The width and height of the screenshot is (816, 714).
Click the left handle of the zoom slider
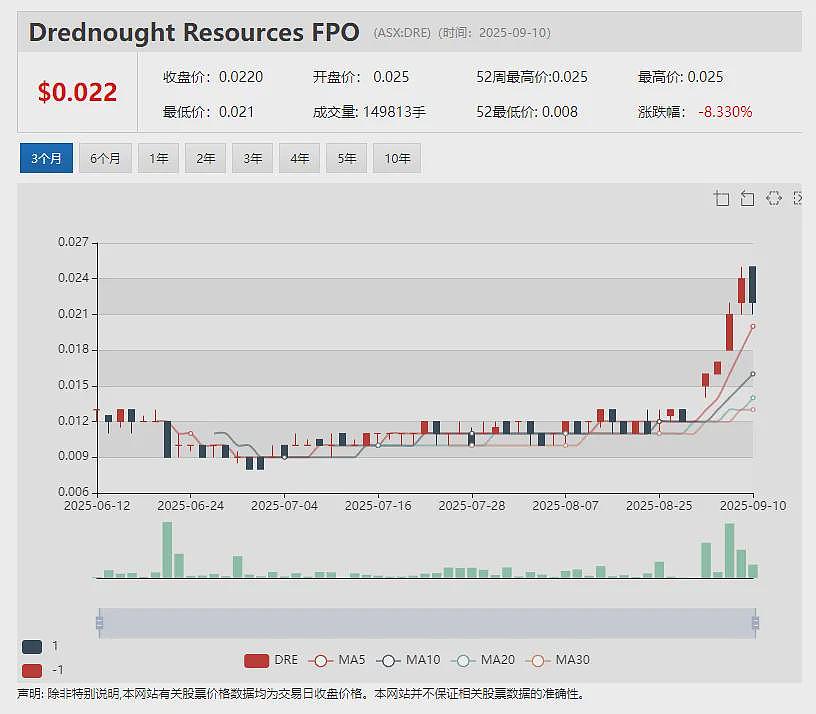pos(99,623)
